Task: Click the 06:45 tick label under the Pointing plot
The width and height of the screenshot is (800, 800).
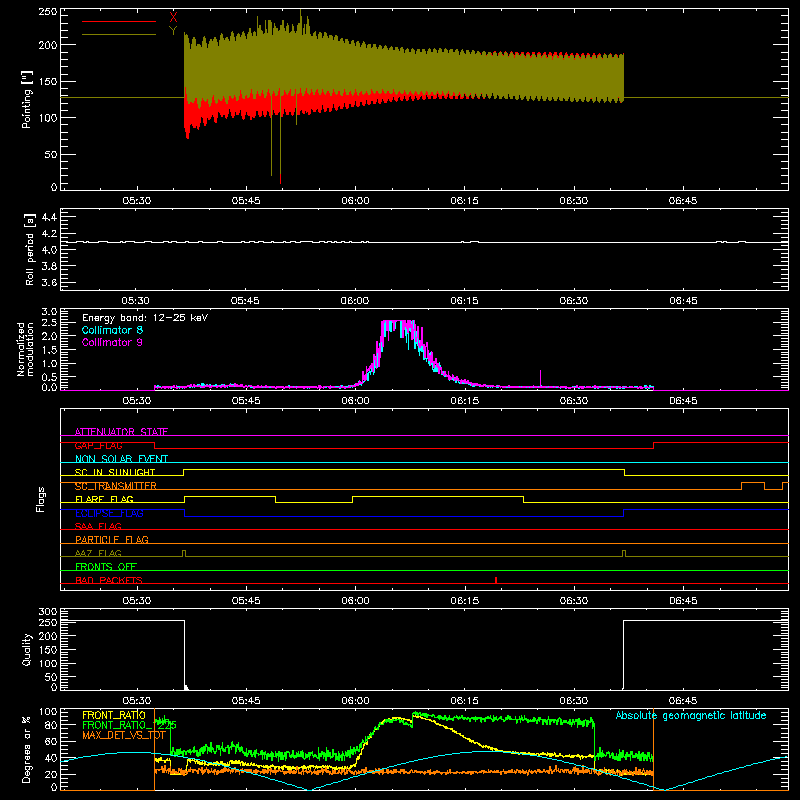Action: [683, 201]
